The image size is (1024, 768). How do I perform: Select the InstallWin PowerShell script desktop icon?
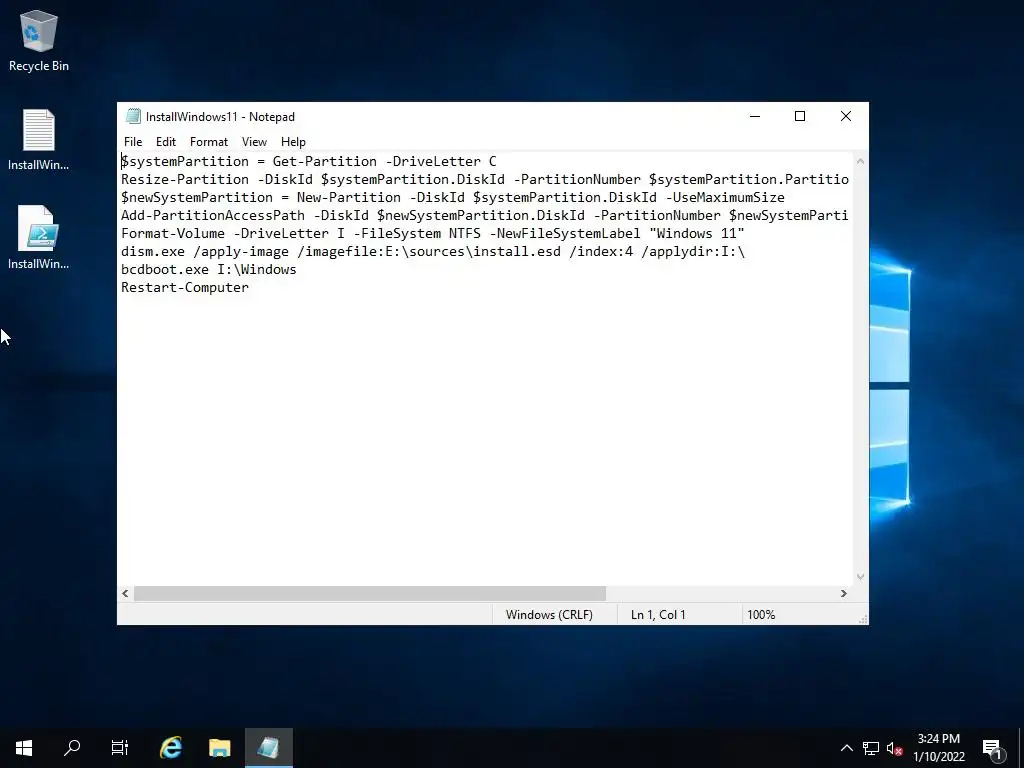coord(39,238)
